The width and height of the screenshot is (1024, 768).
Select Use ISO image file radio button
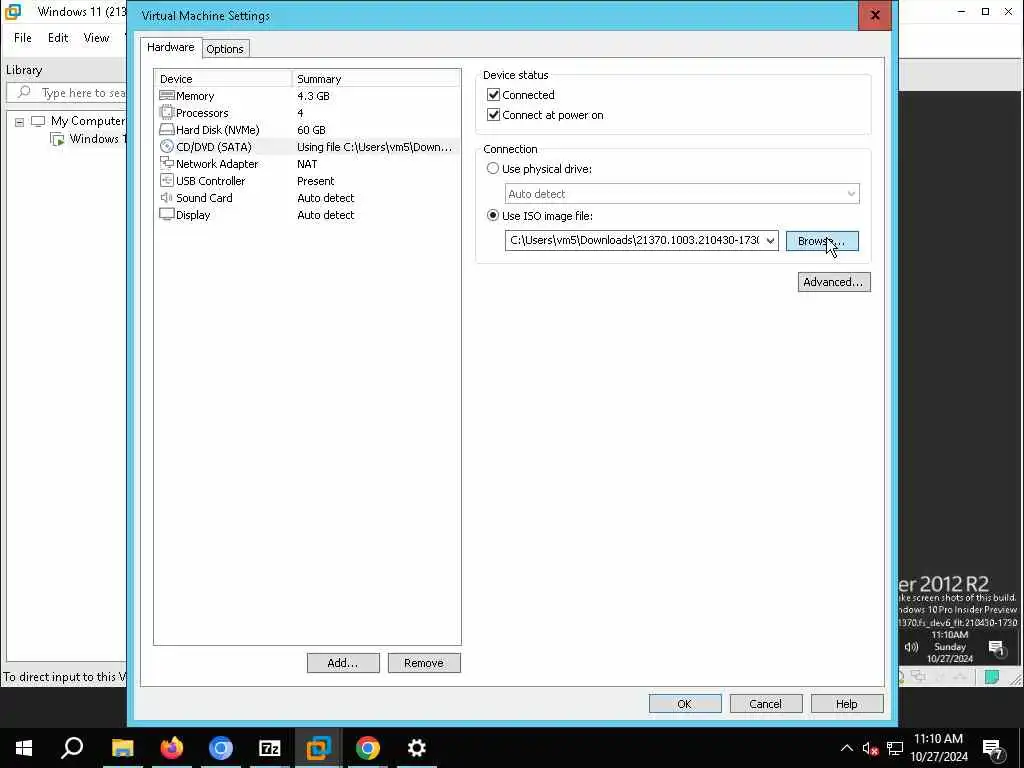coord(493,216)
